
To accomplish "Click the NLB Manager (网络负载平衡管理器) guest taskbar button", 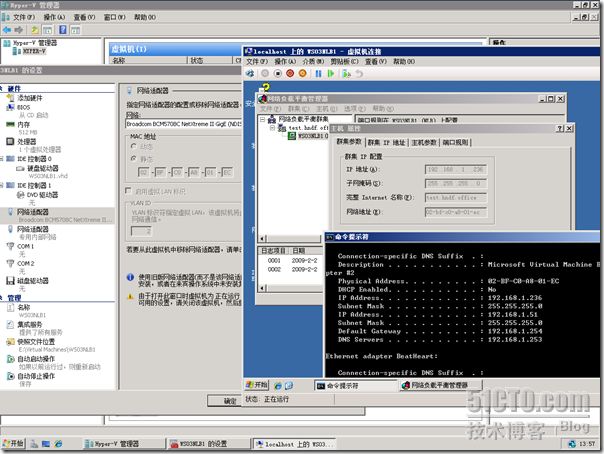I will 440,385.
